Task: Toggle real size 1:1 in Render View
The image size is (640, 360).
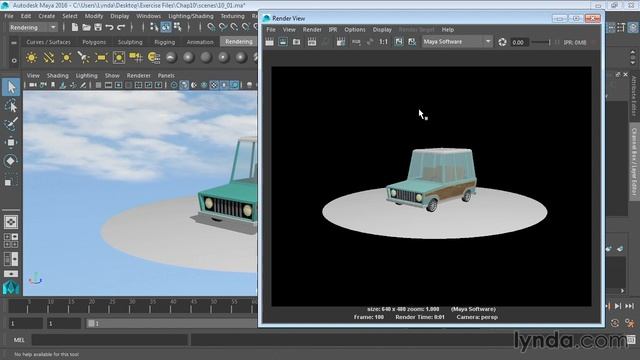Action: 383,42
